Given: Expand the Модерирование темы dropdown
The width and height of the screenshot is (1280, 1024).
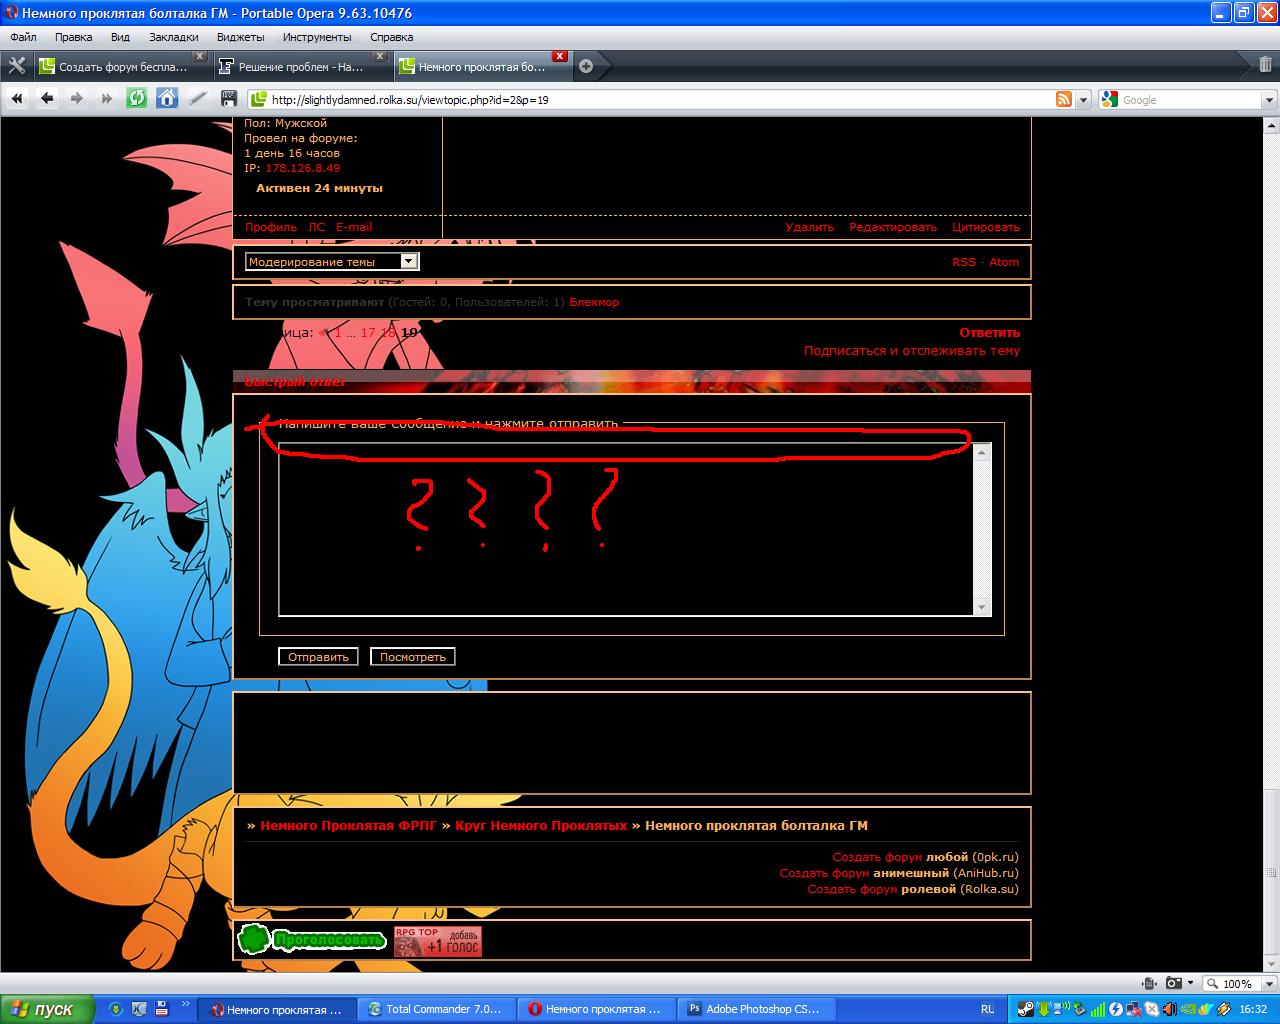Looking at the screenshot, I should click(x=408, y=262).
